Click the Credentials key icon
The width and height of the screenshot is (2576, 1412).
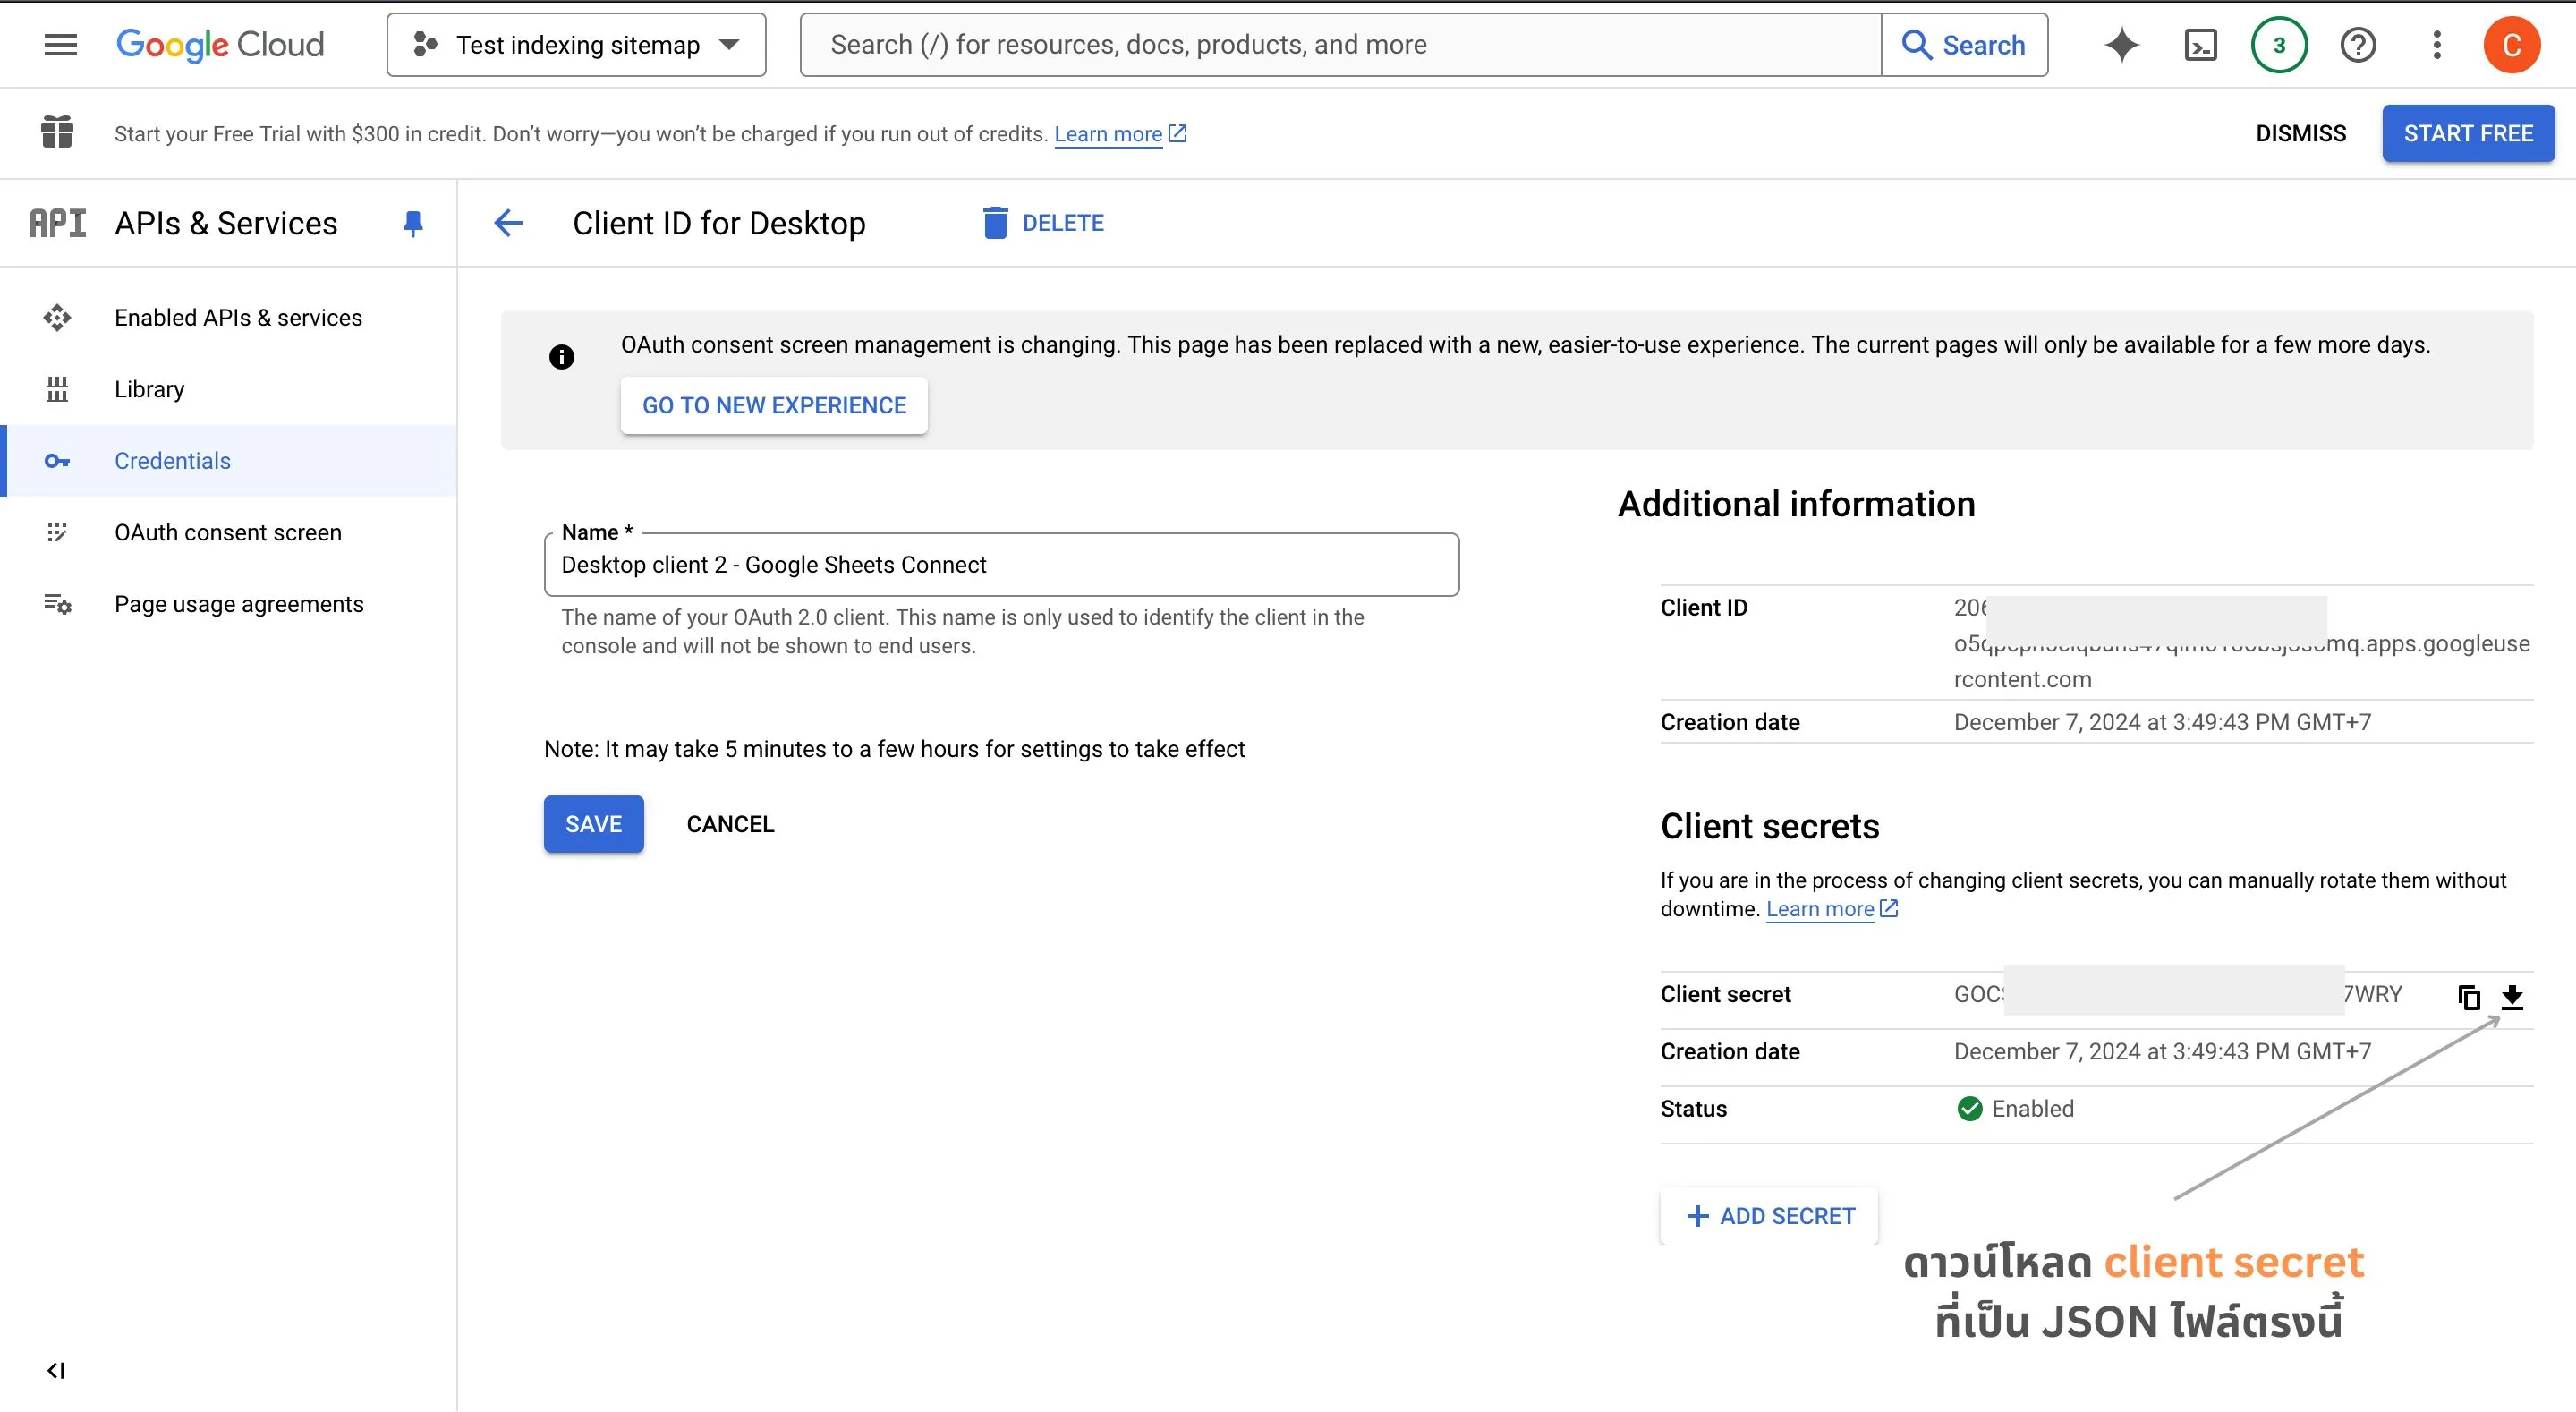tap(57, 461)
